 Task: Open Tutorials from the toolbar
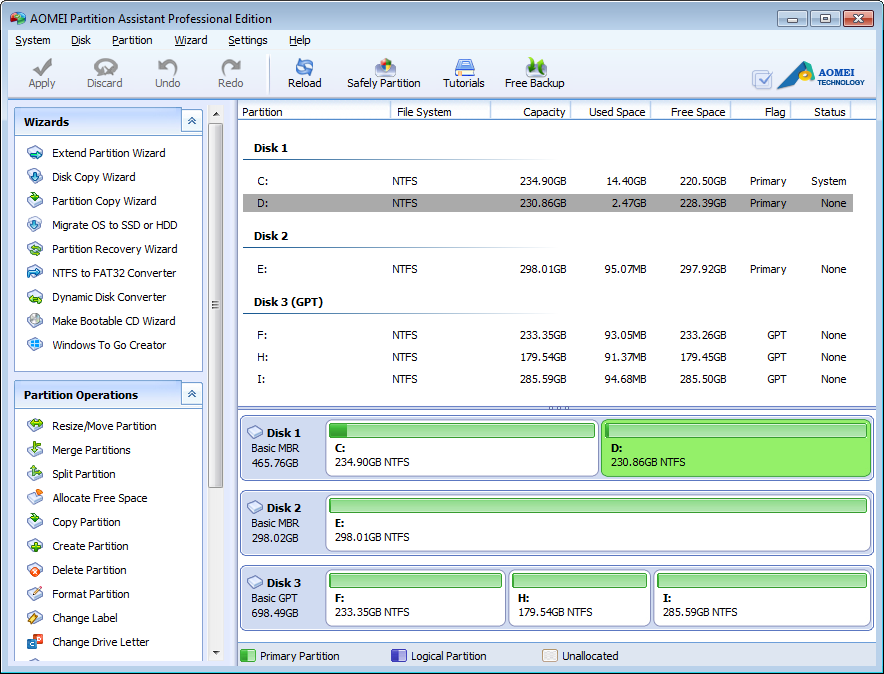[x=463, y=72]
